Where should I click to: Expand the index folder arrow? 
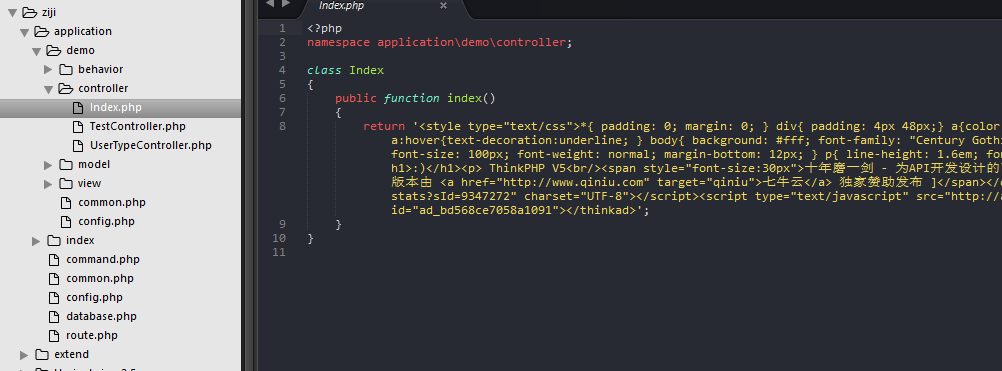click(x=36, y=241)
